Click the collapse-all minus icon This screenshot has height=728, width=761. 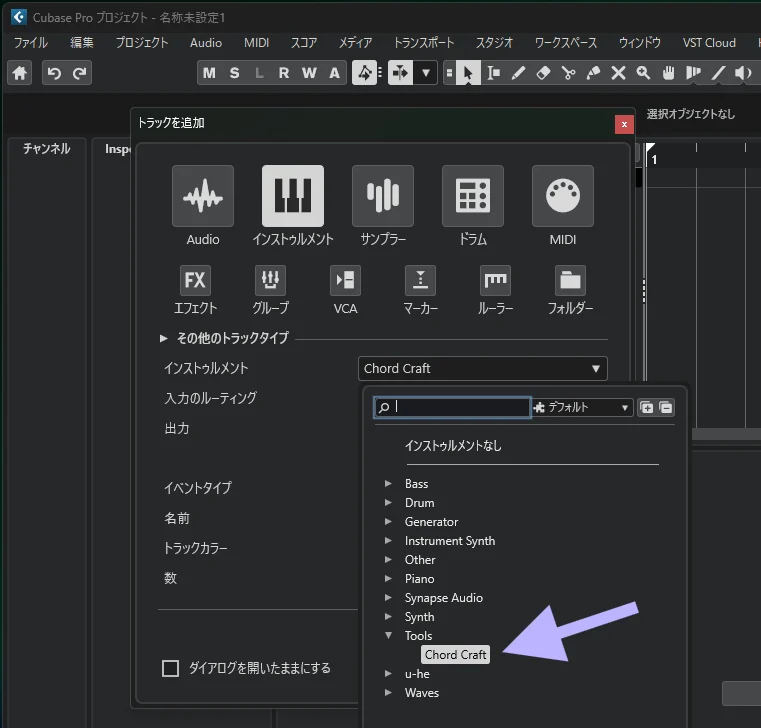click(x=666, y=407)
